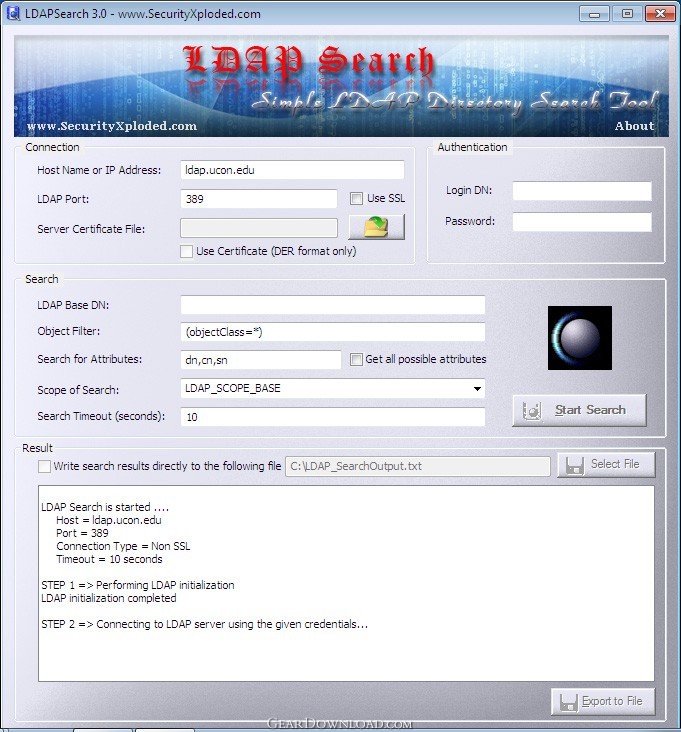Click 'Timeout = 10 seconds' result line
This screenshot has height=732, width=681.
pos(109,559)
